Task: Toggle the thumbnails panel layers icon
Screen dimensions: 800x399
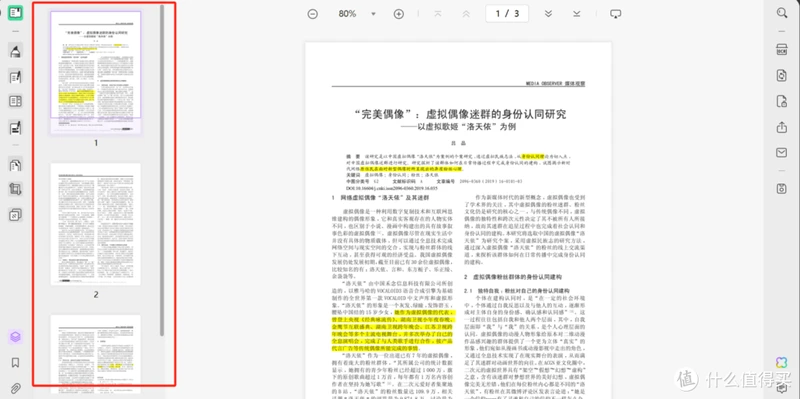Action: pyautogui.click(x=15, y=337)
